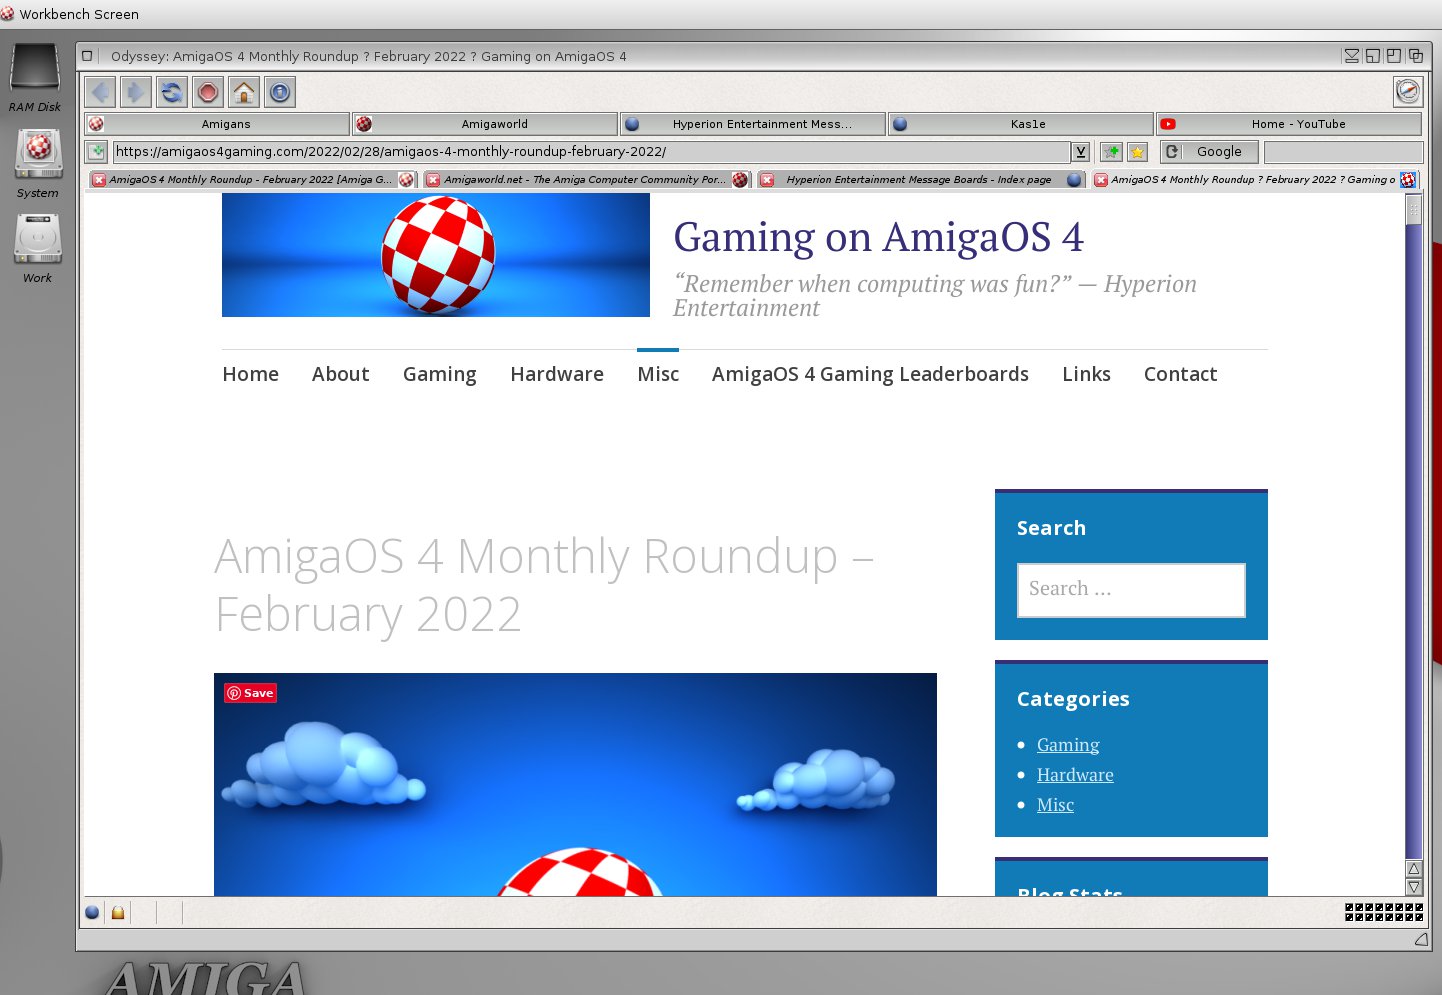Click the compass throbber icon at top right
This screenshot has width=1442, height=995.
(x=1408, y=92)
